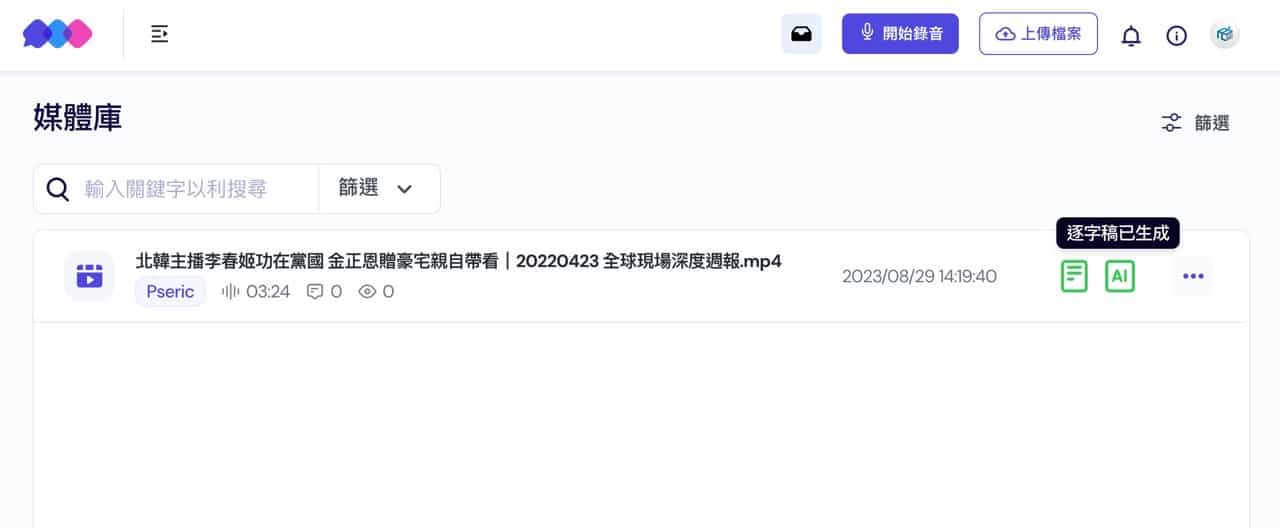Open the notifications bell

pos(1131,36)
